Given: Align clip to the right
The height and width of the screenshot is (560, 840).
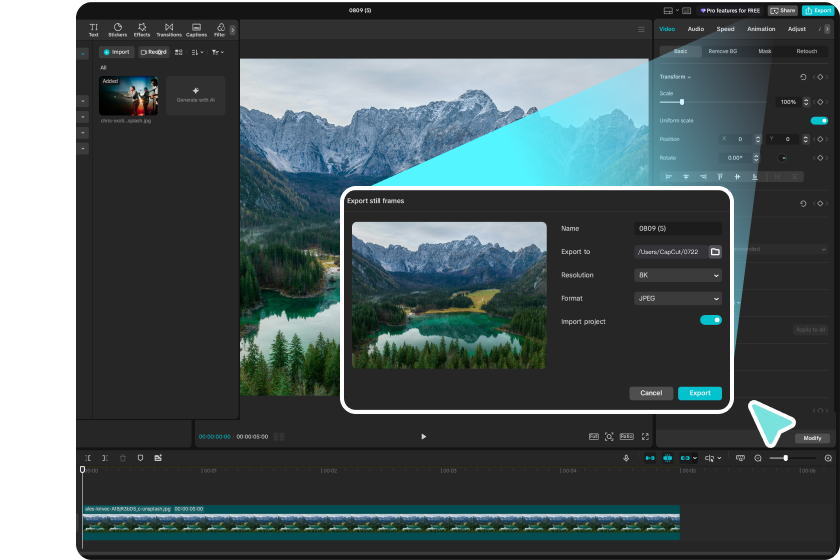Looking at the screenshot, I should 703,176.
